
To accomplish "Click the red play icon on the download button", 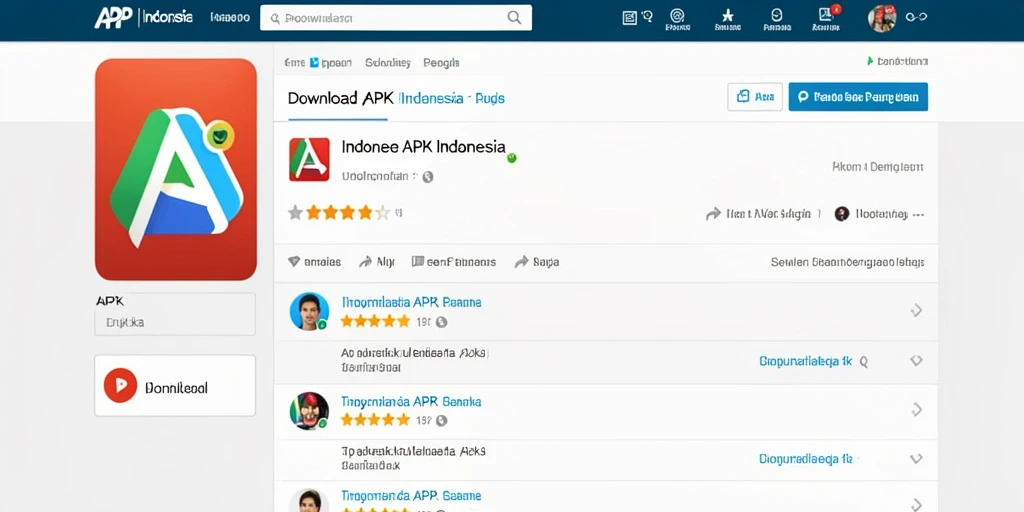I will coord(120,385).
